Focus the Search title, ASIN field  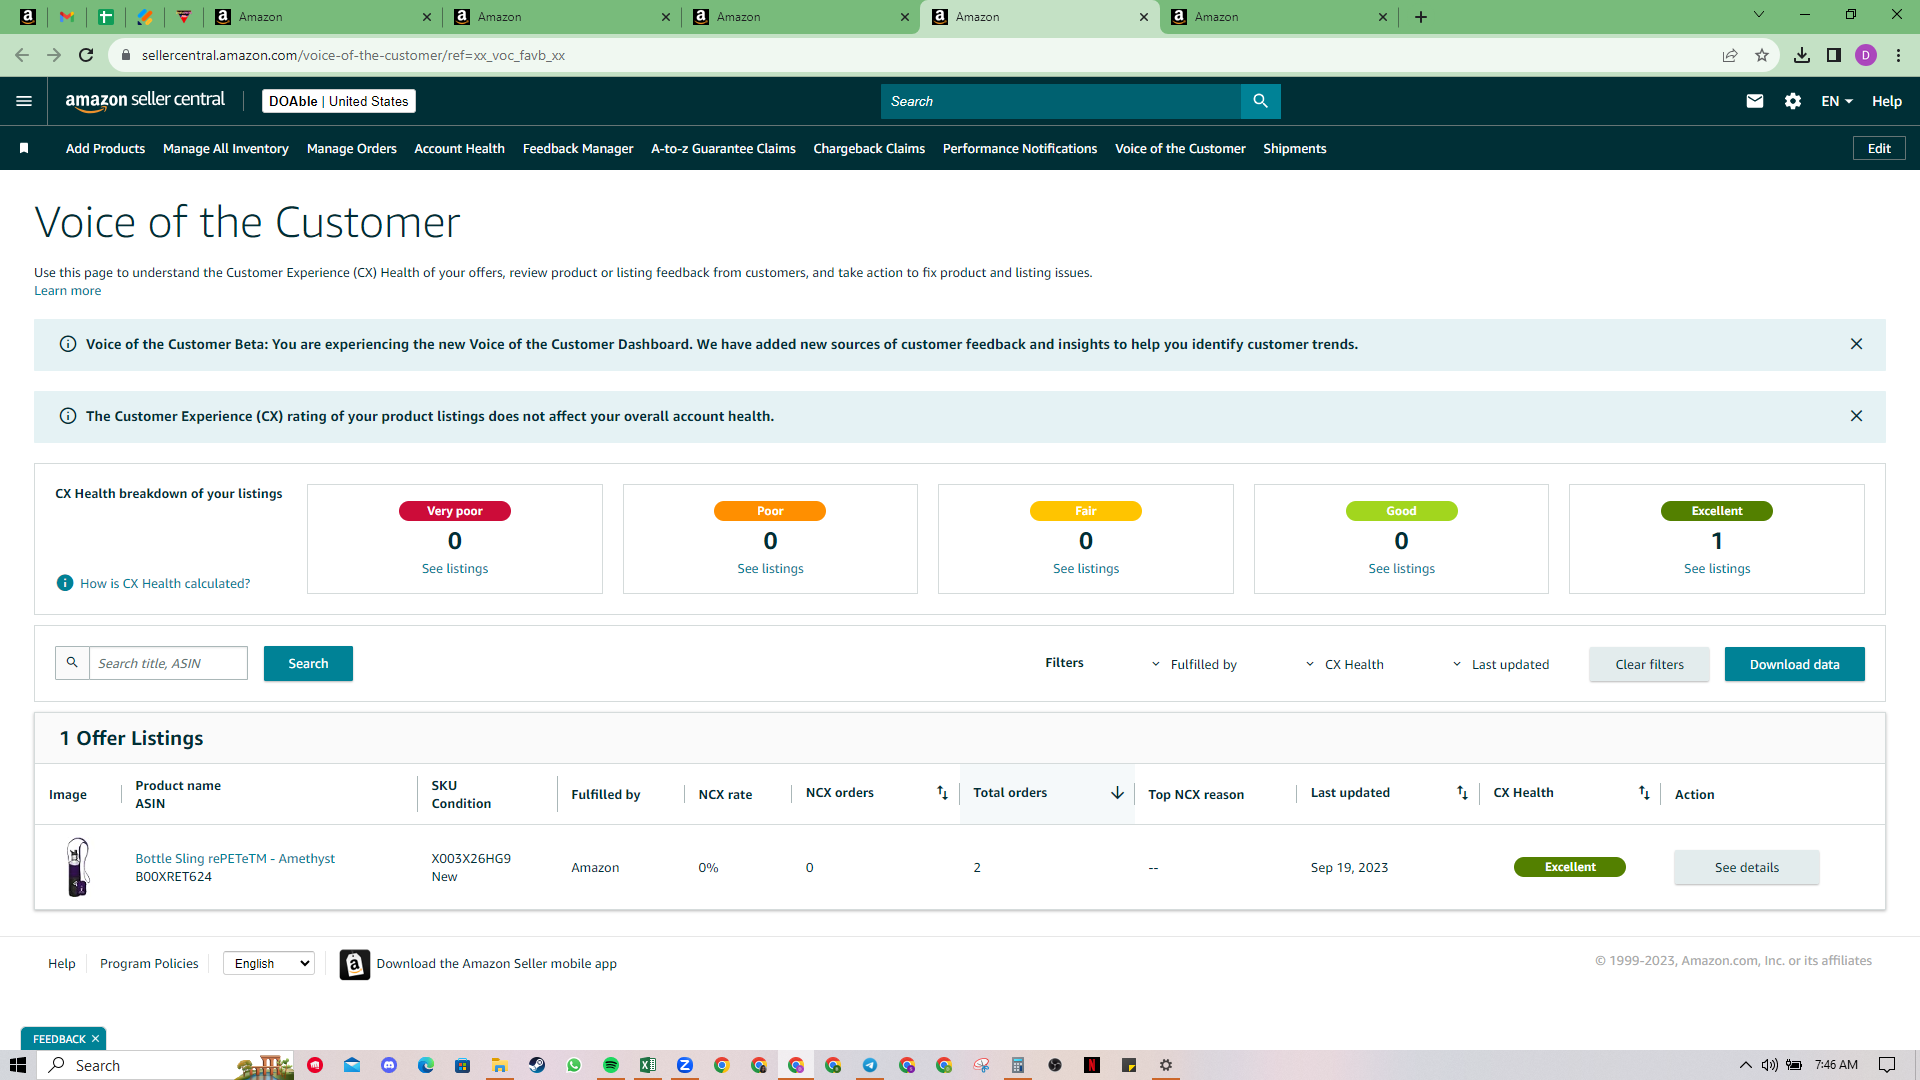[168, 663]
